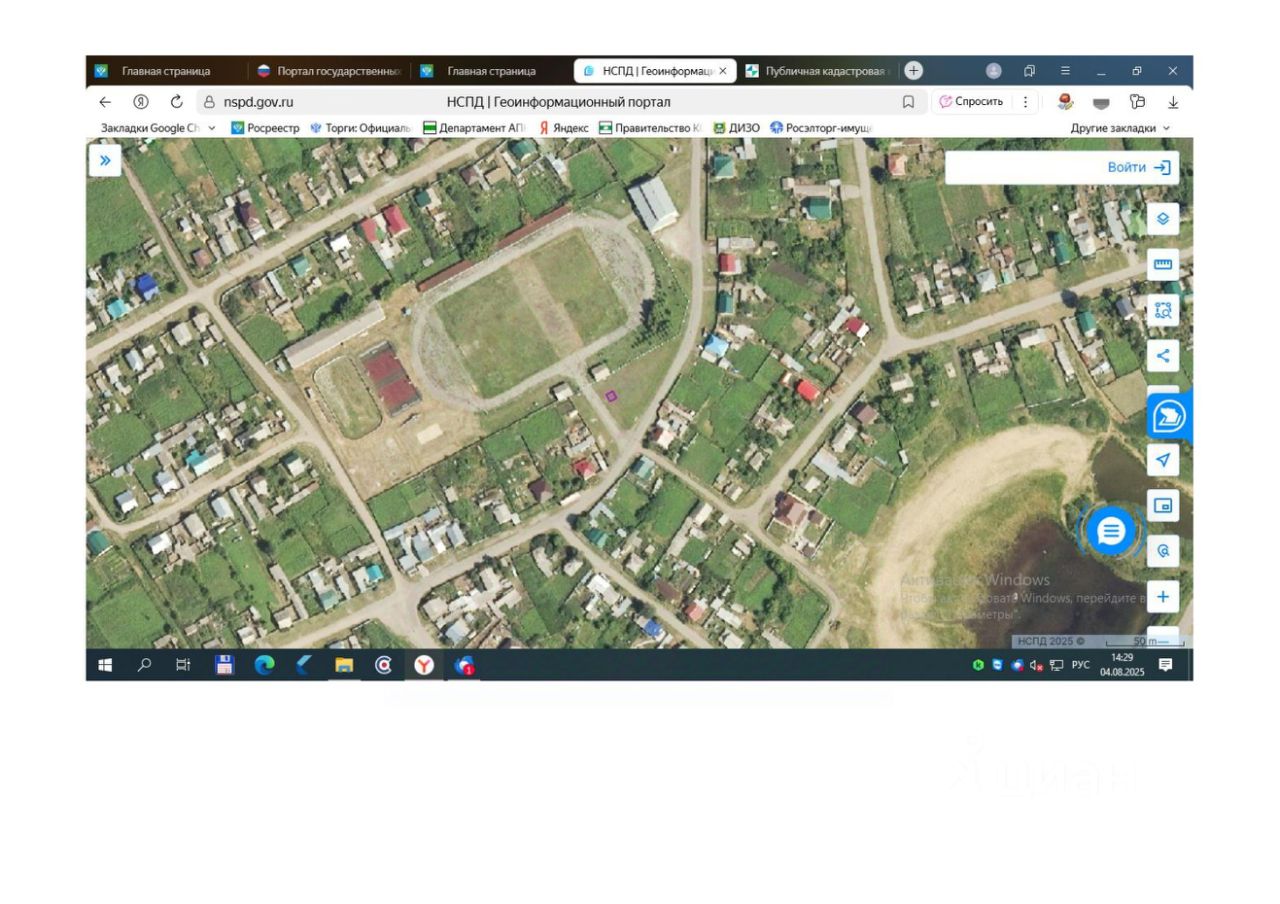Viewport: 1280px width, 904px height.
Task: Open the menu beside Спросить
Action: coord(1025,102)
